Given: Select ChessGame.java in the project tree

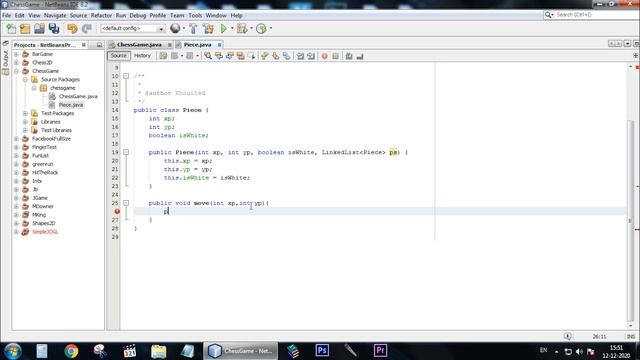Looking at the screenshot, I should 78,96.
